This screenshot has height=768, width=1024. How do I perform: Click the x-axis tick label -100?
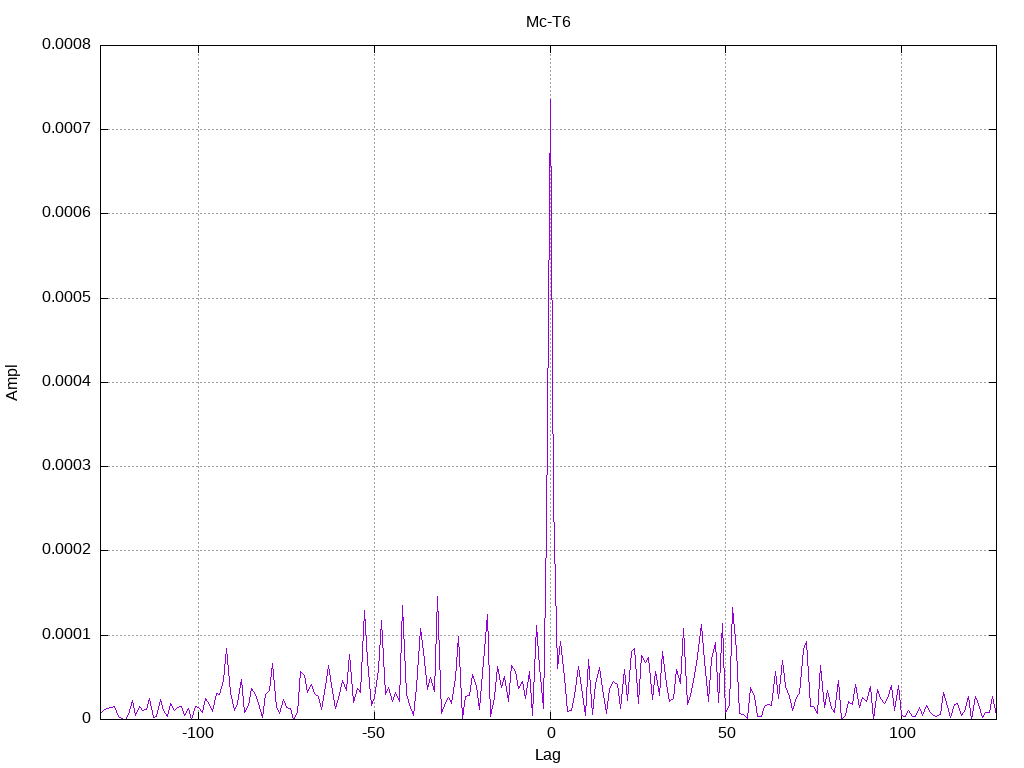[x=198, y=733]
